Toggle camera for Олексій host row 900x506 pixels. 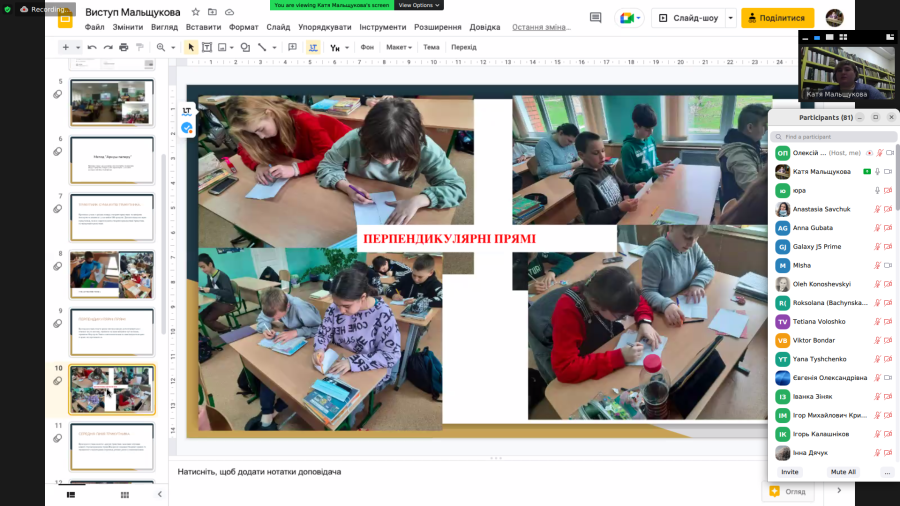point(889,153)
